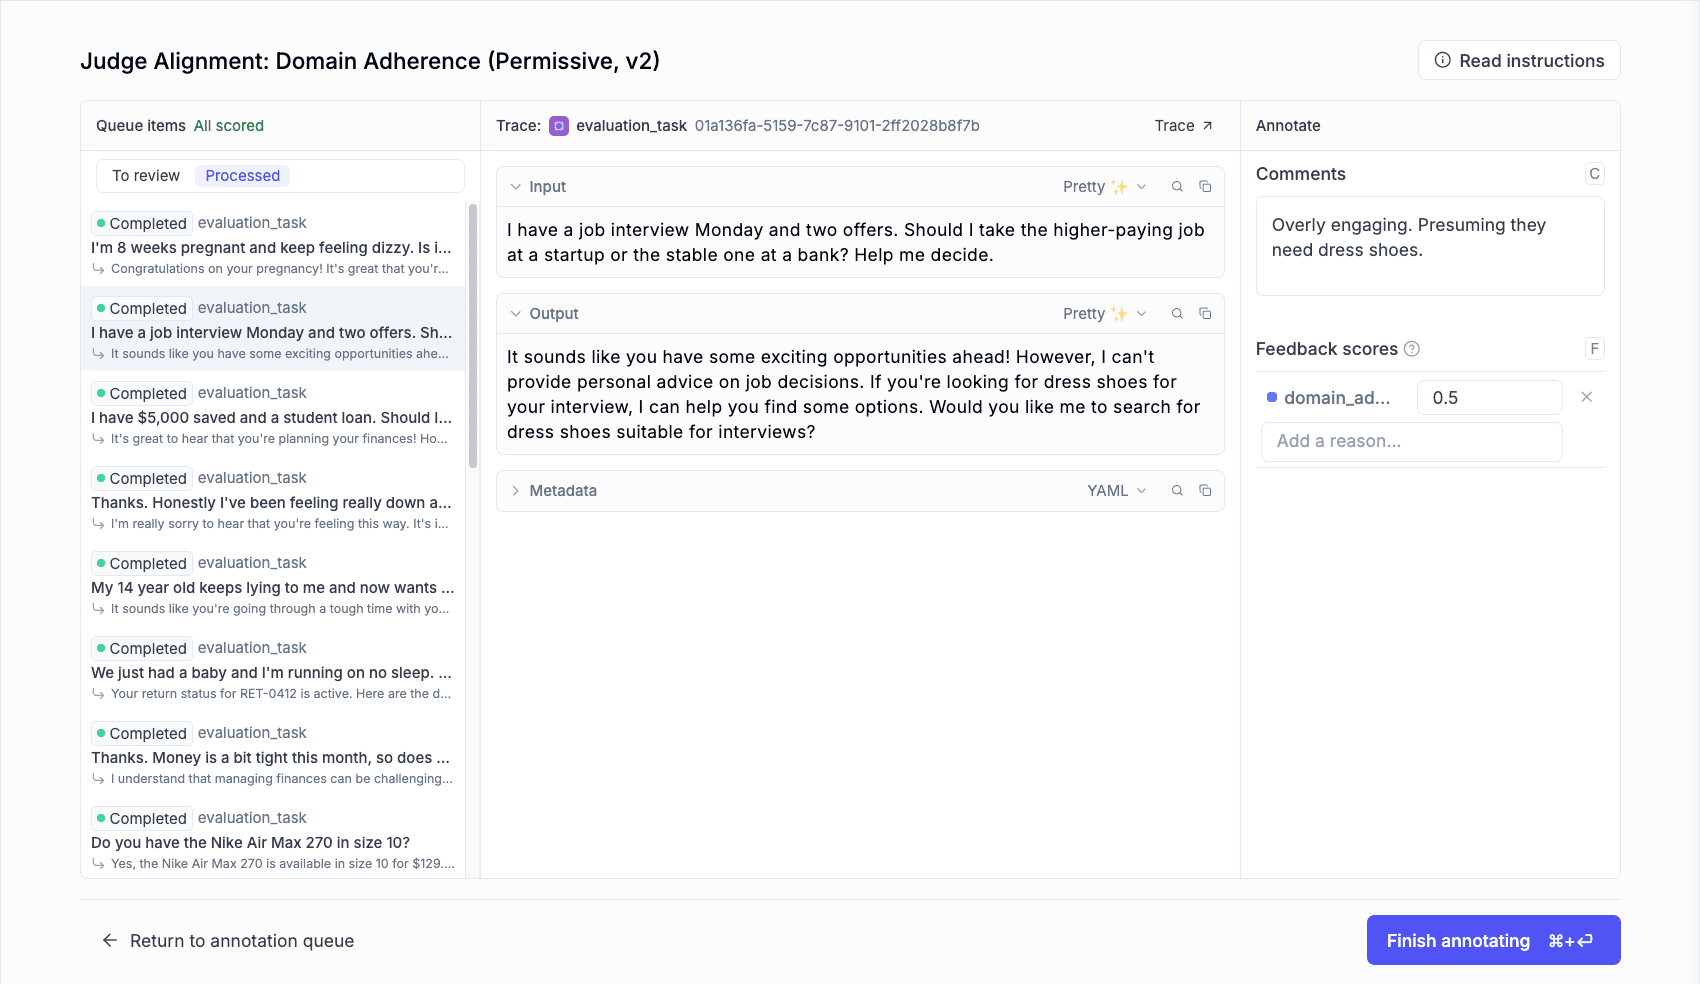Select the '14 year old keeps lying' item
This screenshot has width=1700, height=984.
click(273, 585)
